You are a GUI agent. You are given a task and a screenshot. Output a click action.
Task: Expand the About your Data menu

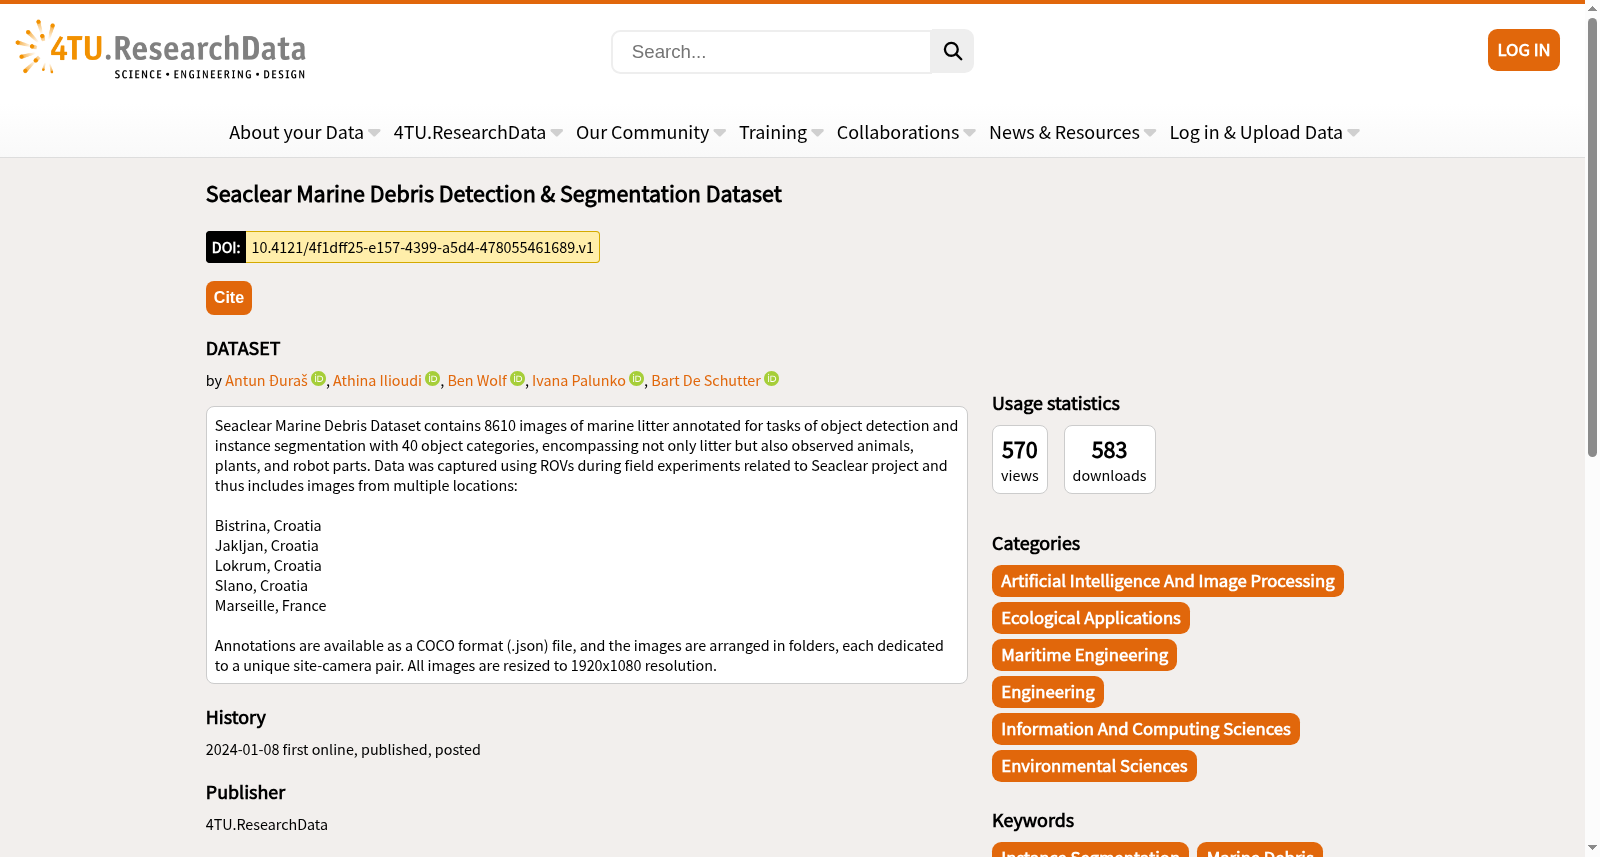304,132
